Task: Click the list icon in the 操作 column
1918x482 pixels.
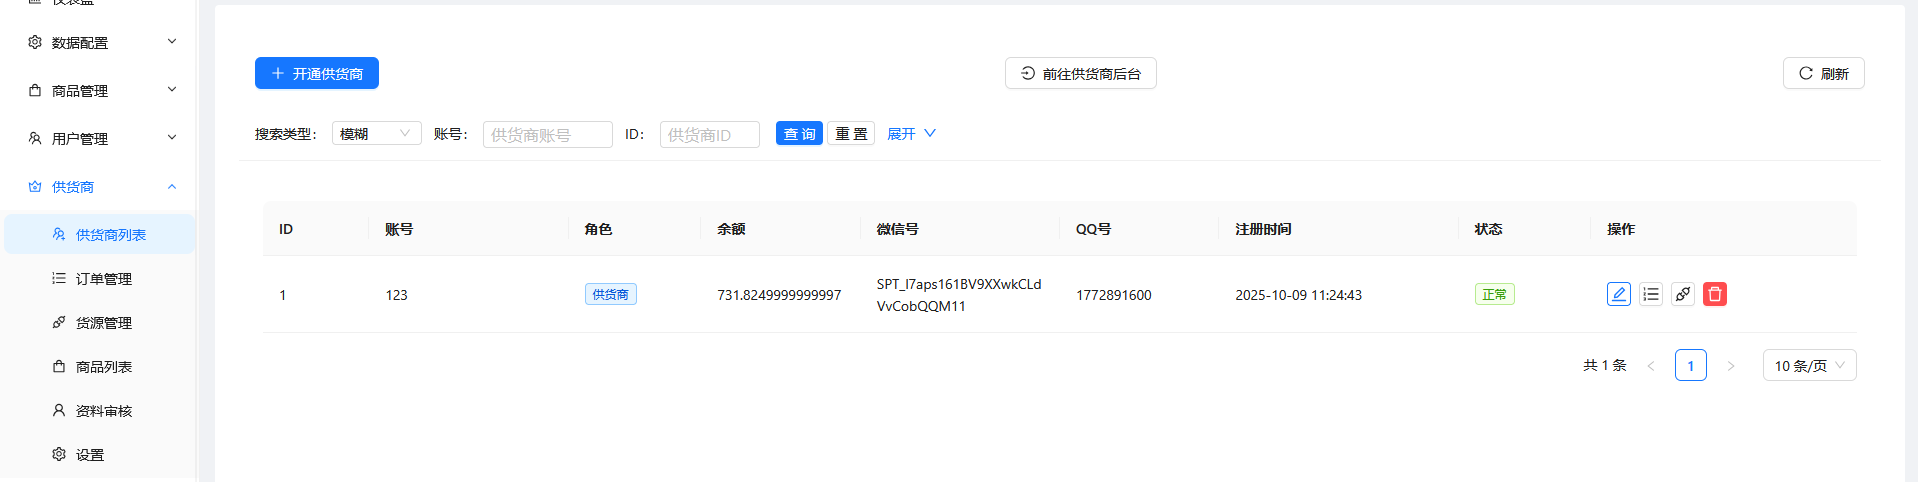Action: pyautogui.click(x=1650, y=294)
